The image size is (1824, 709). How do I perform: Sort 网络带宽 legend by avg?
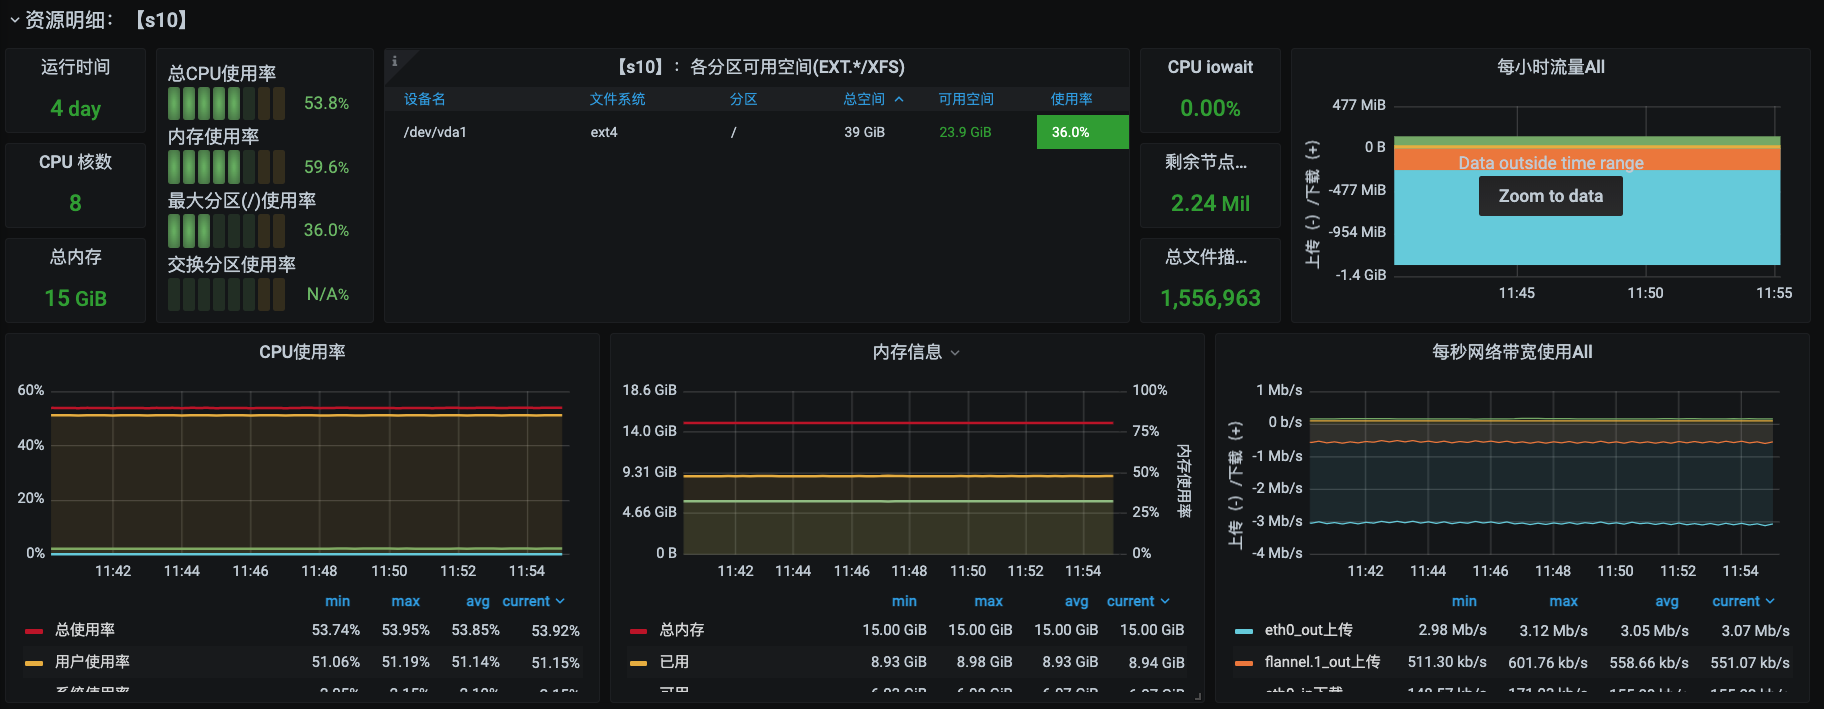(x=1667, y=601)
